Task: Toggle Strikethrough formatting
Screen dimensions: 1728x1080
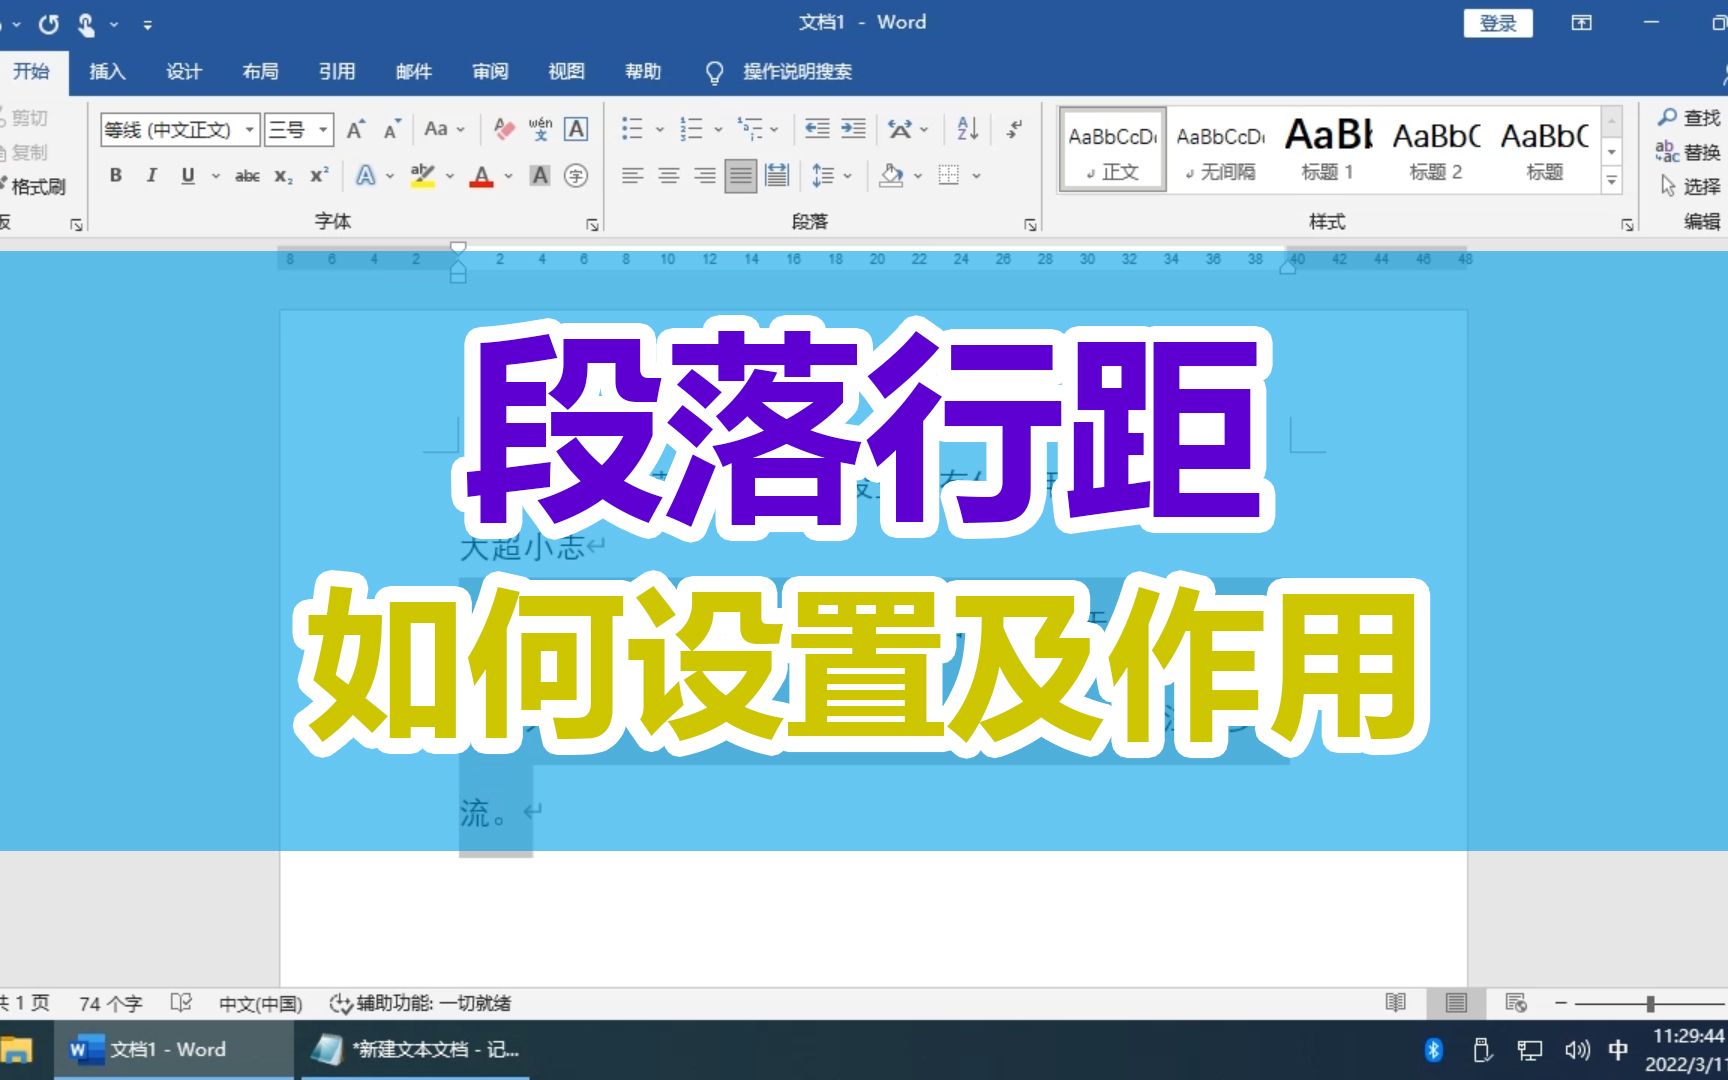Action: tap(247, 176)
